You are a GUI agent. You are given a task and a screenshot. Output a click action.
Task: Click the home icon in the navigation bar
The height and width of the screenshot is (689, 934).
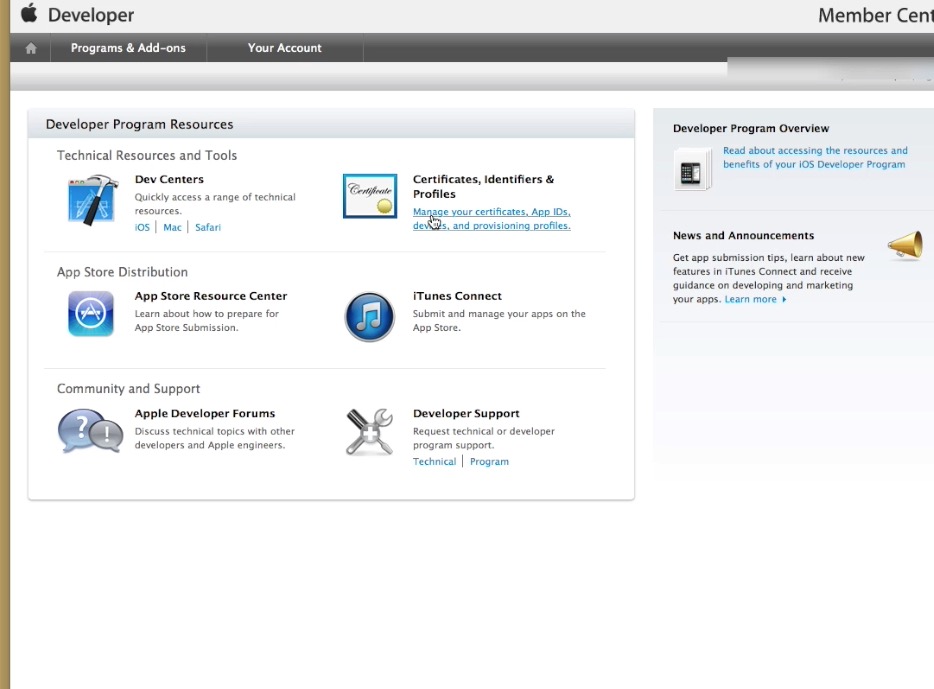click(29, 47)
